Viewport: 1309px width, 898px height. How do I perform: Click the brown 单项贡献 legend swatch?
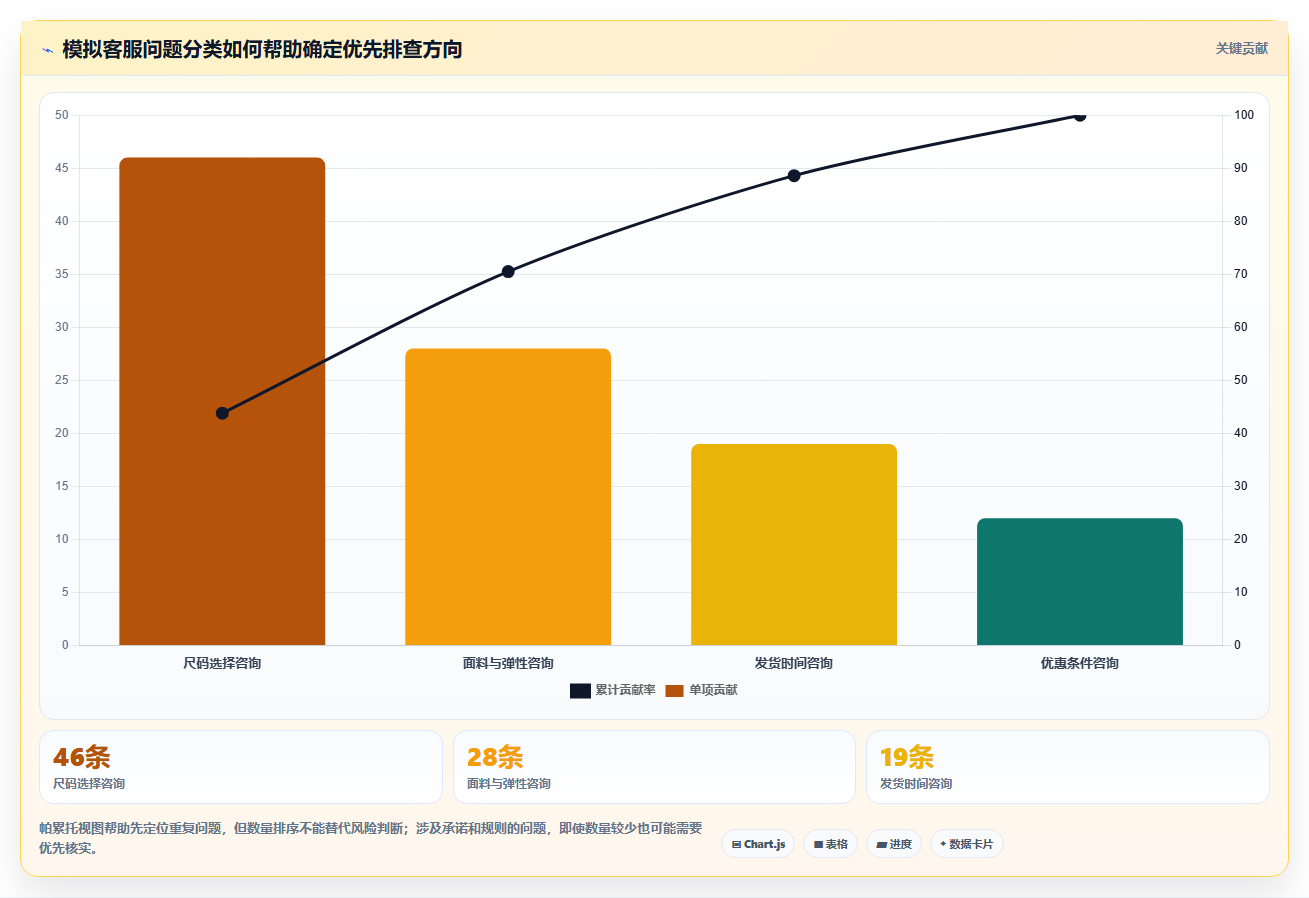coord(674,691)
